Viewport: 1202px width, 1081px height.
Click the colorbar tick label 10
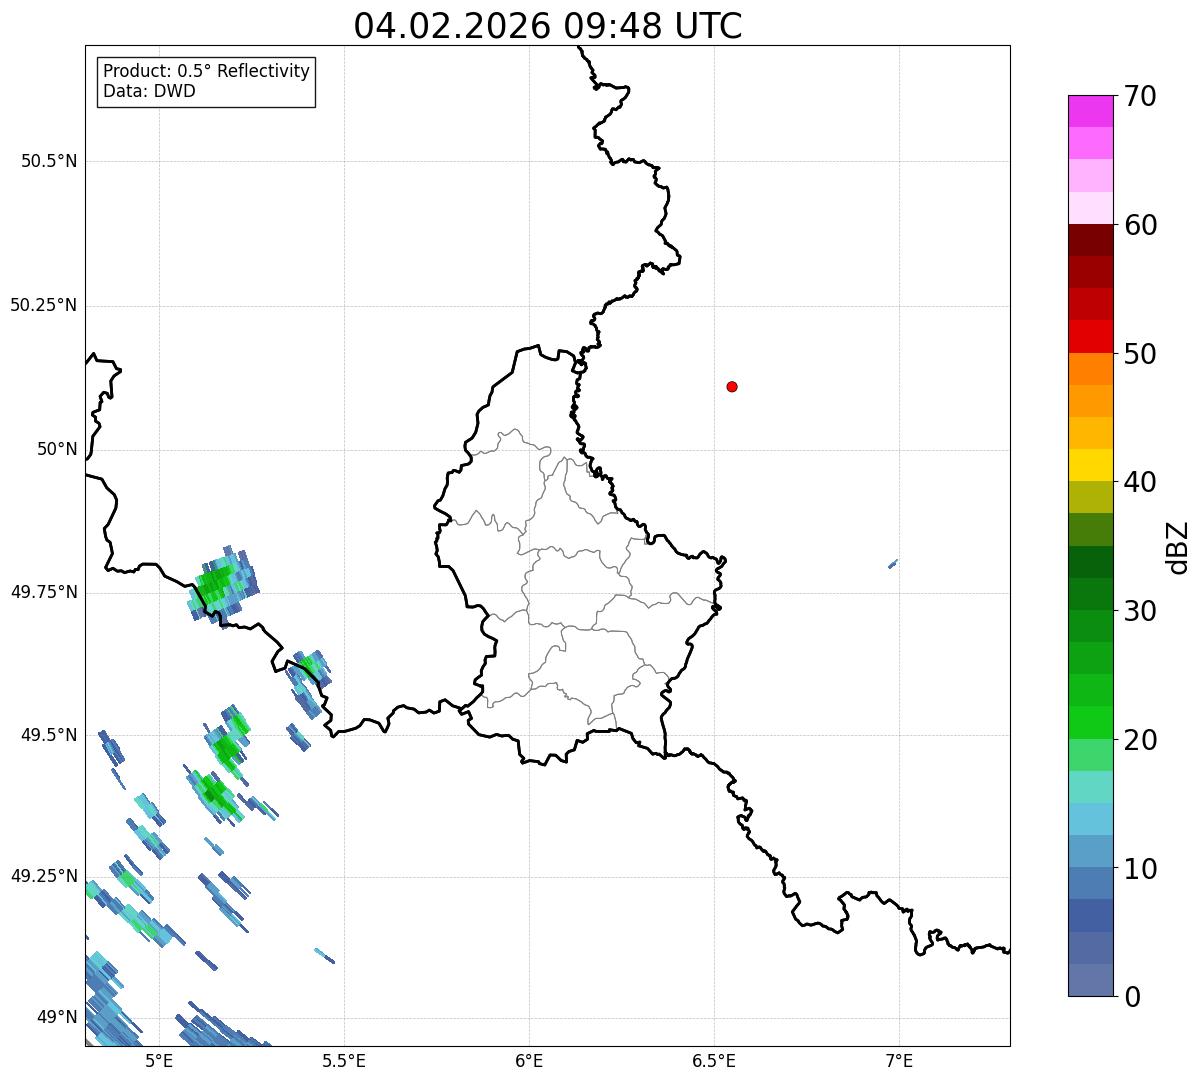point(1140,868)
